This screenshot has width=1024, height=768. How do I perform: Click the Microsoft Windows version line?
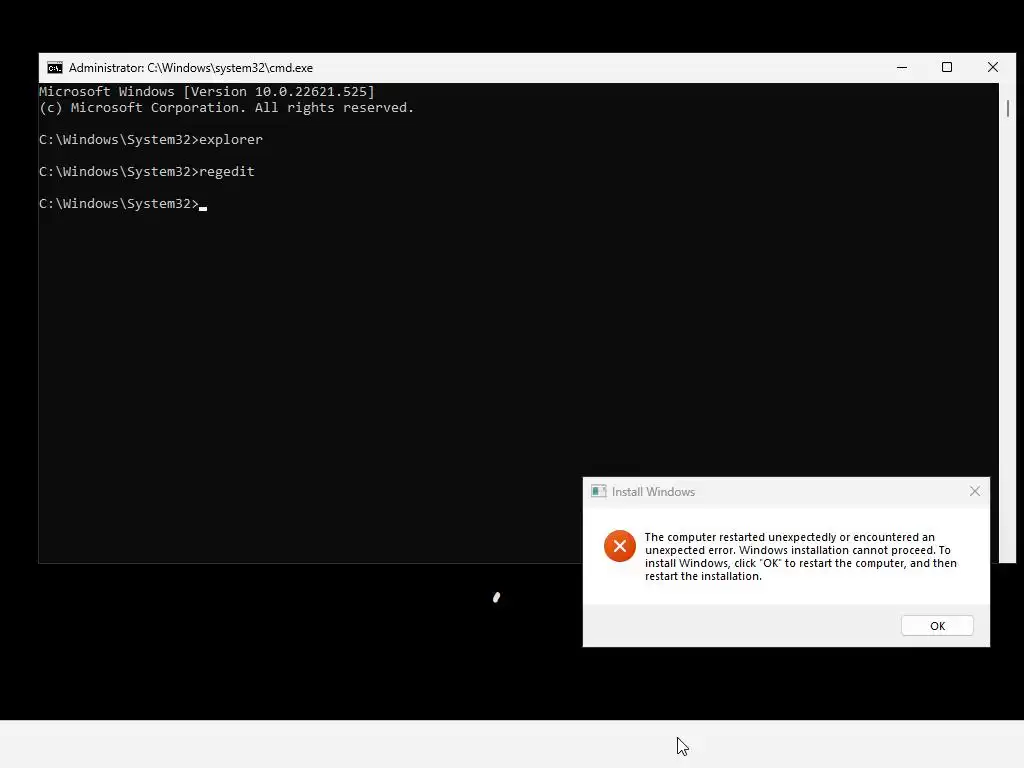pyautogui.click(x=206, y=91)
